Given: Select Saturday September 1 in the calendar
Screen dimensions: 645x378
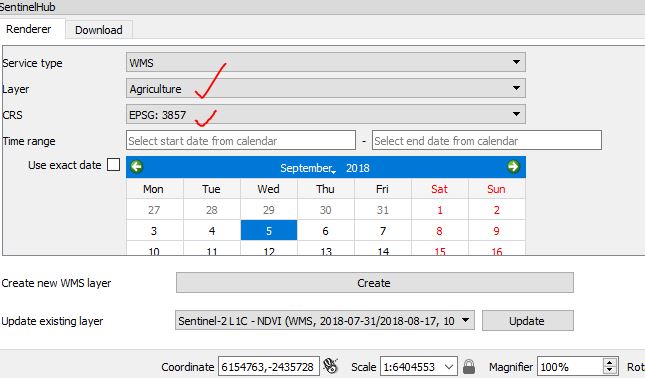Looking at the screenshot, I should 439,210.
